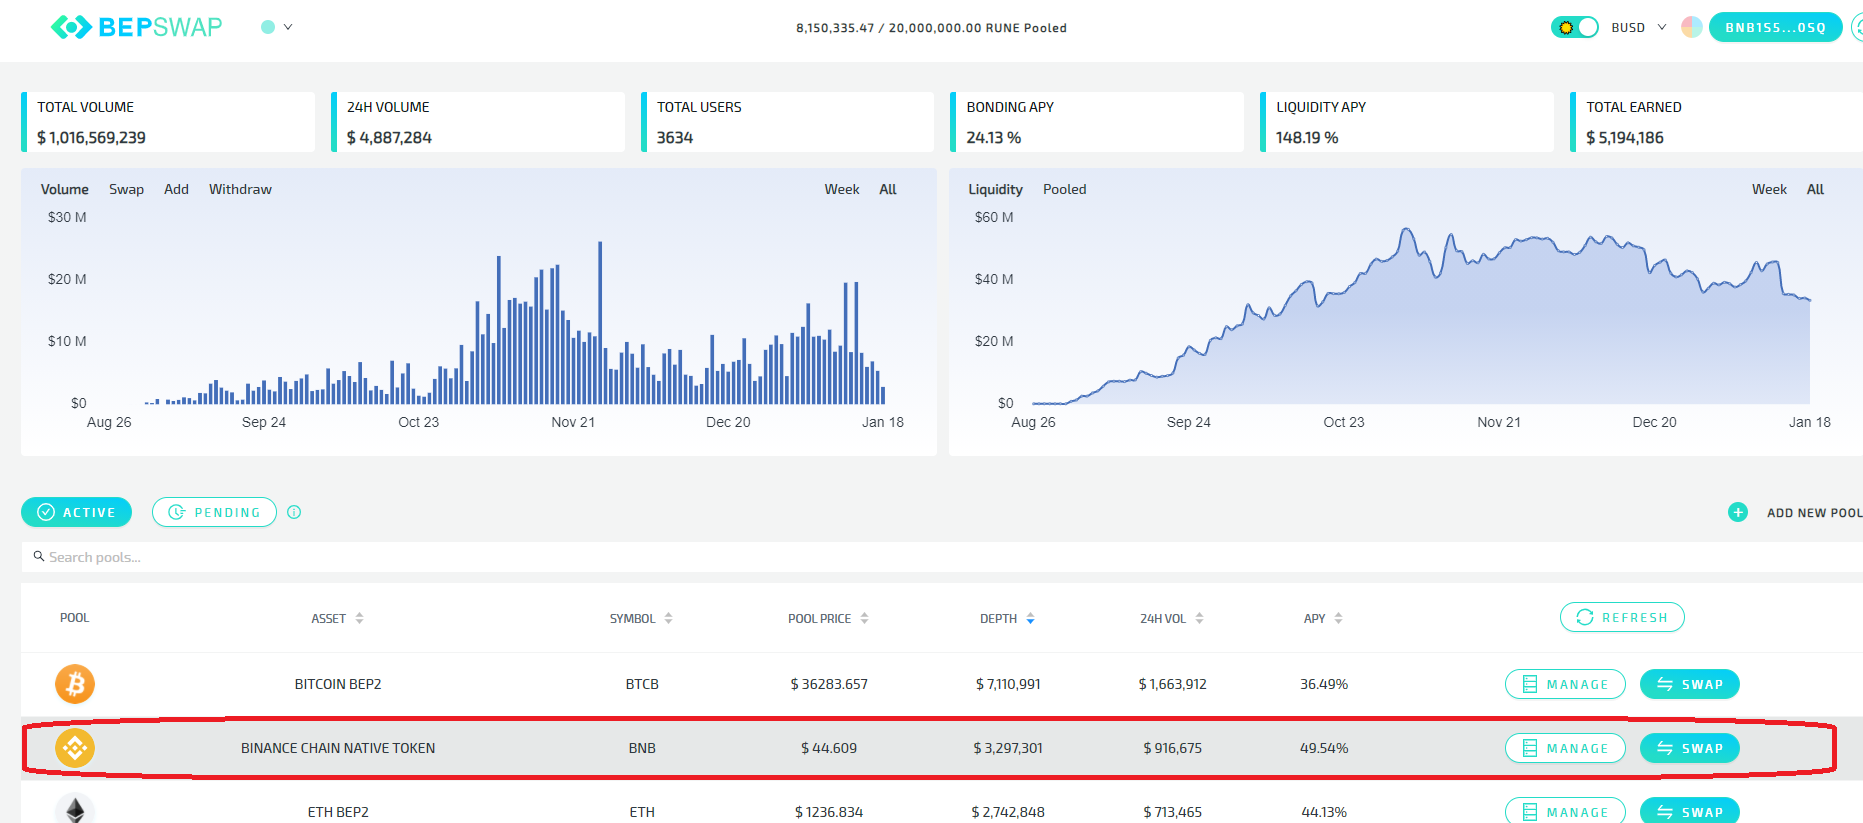Click the LIQUIDITY APY stat card
Viewport: 1863px width, 823px height.
[1407, 122]
